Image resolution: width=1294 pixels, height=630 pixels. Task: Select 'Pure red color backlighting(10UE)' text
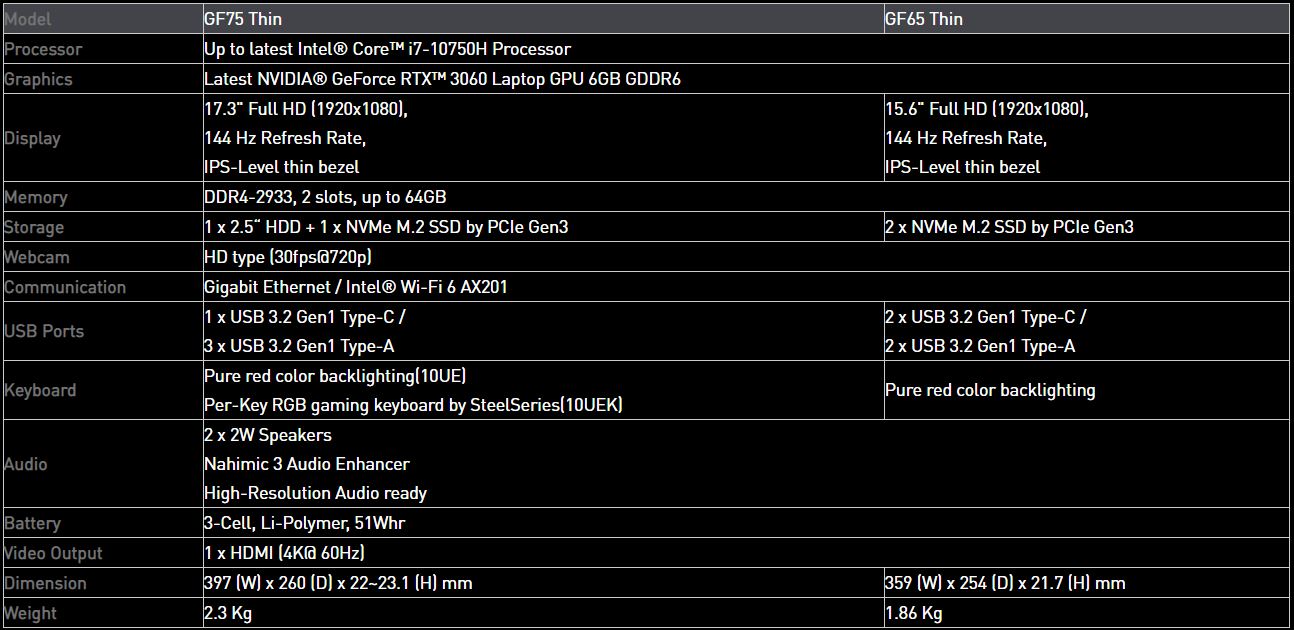[335, 376]
